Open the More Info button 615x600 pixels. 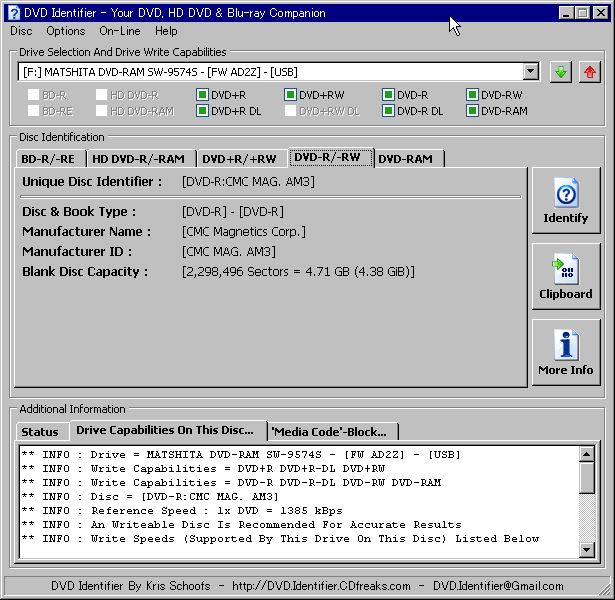(x=566, y=353)
